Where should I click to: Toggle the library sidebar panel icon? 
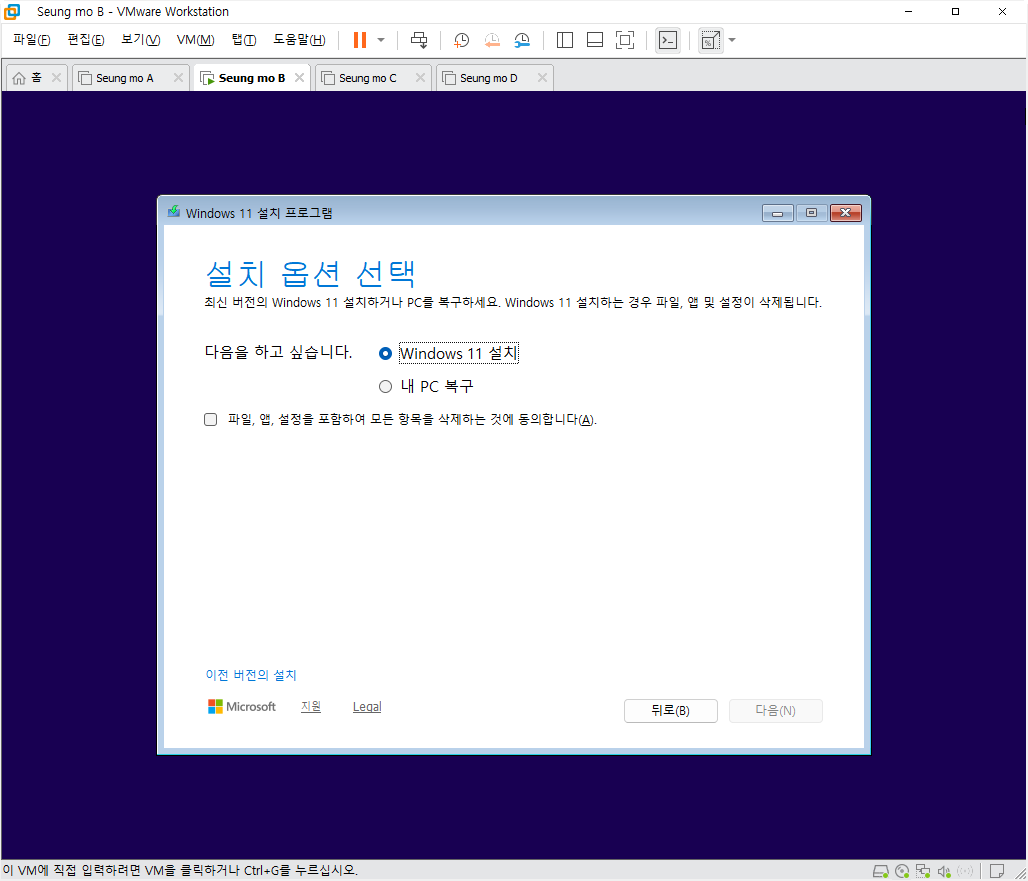564,40
